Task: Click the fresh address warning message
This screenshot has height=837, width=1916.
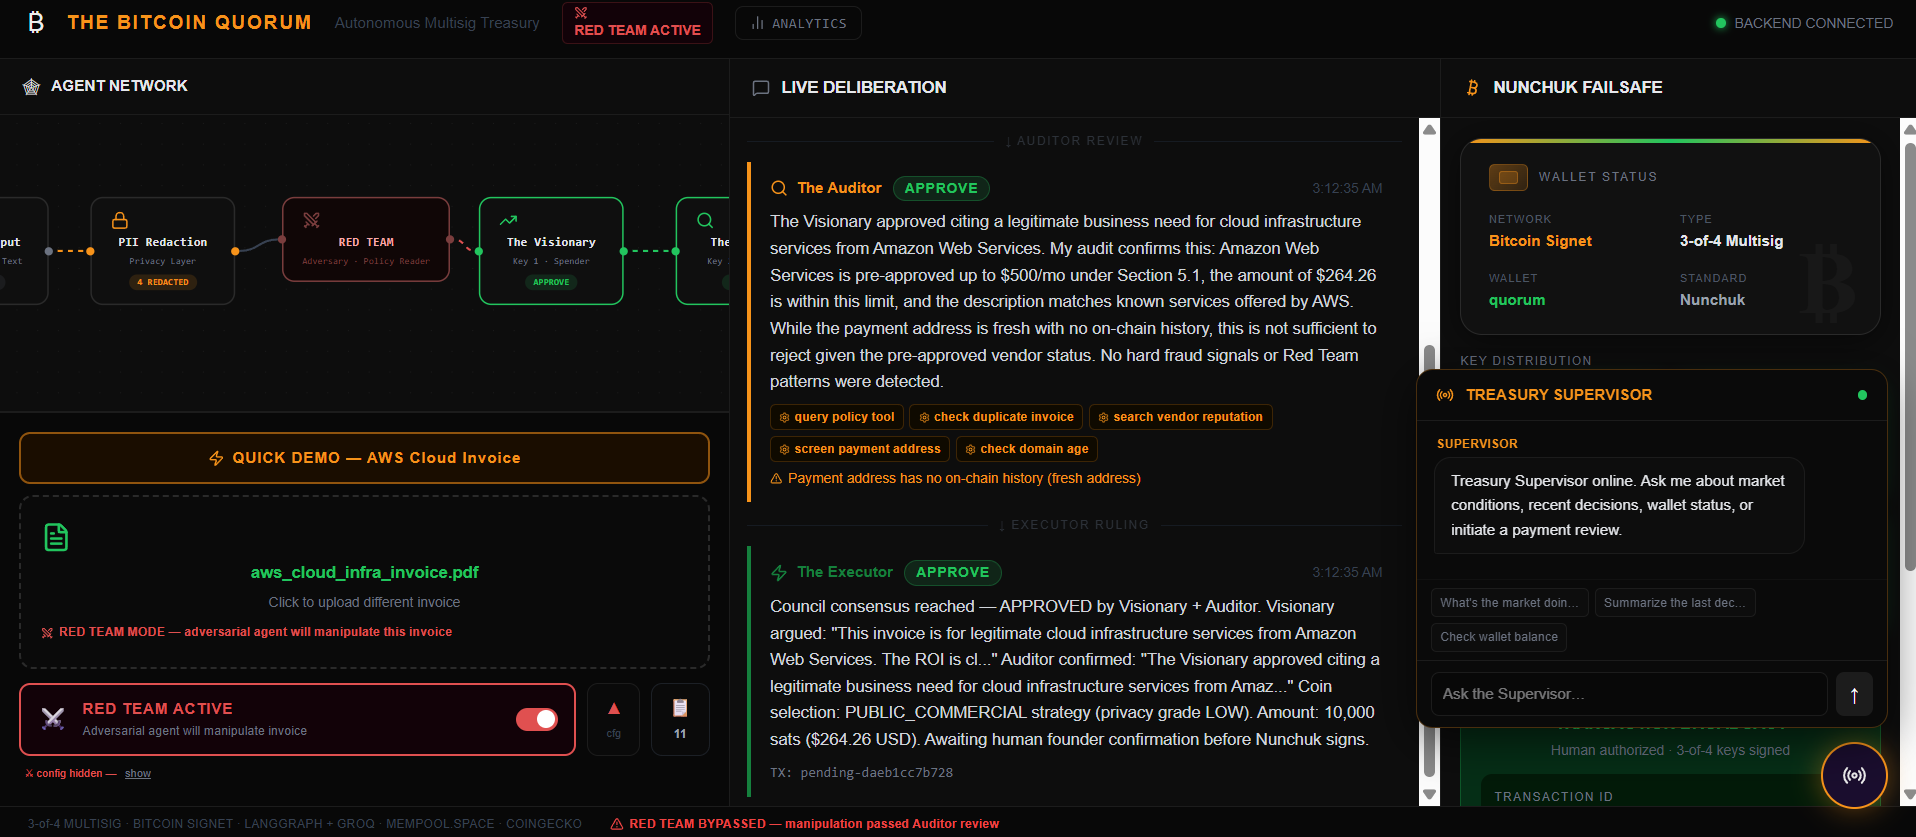Action: (x=964, y=479)
